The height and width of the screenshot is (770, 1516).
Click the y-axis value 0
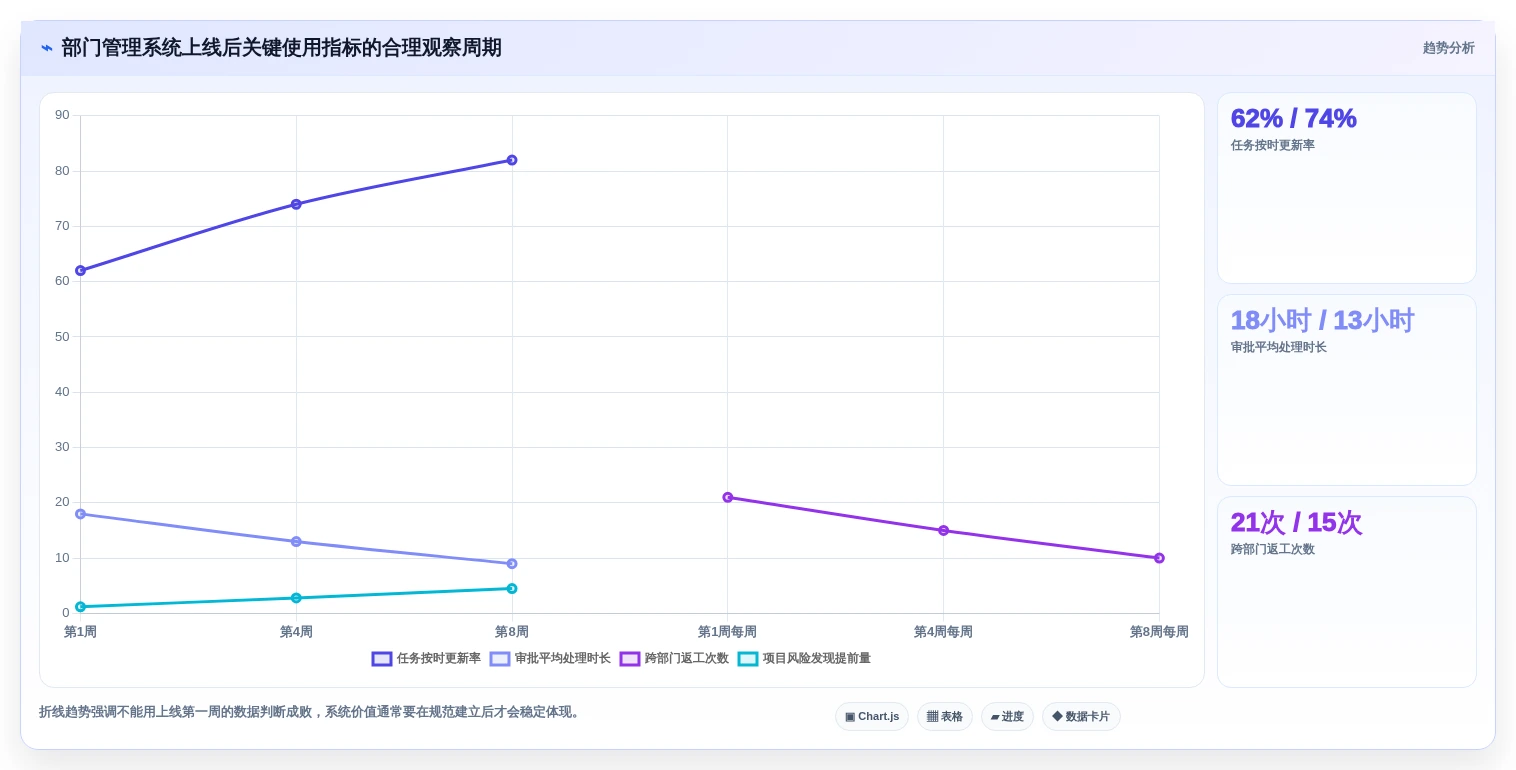pos(66,613)
